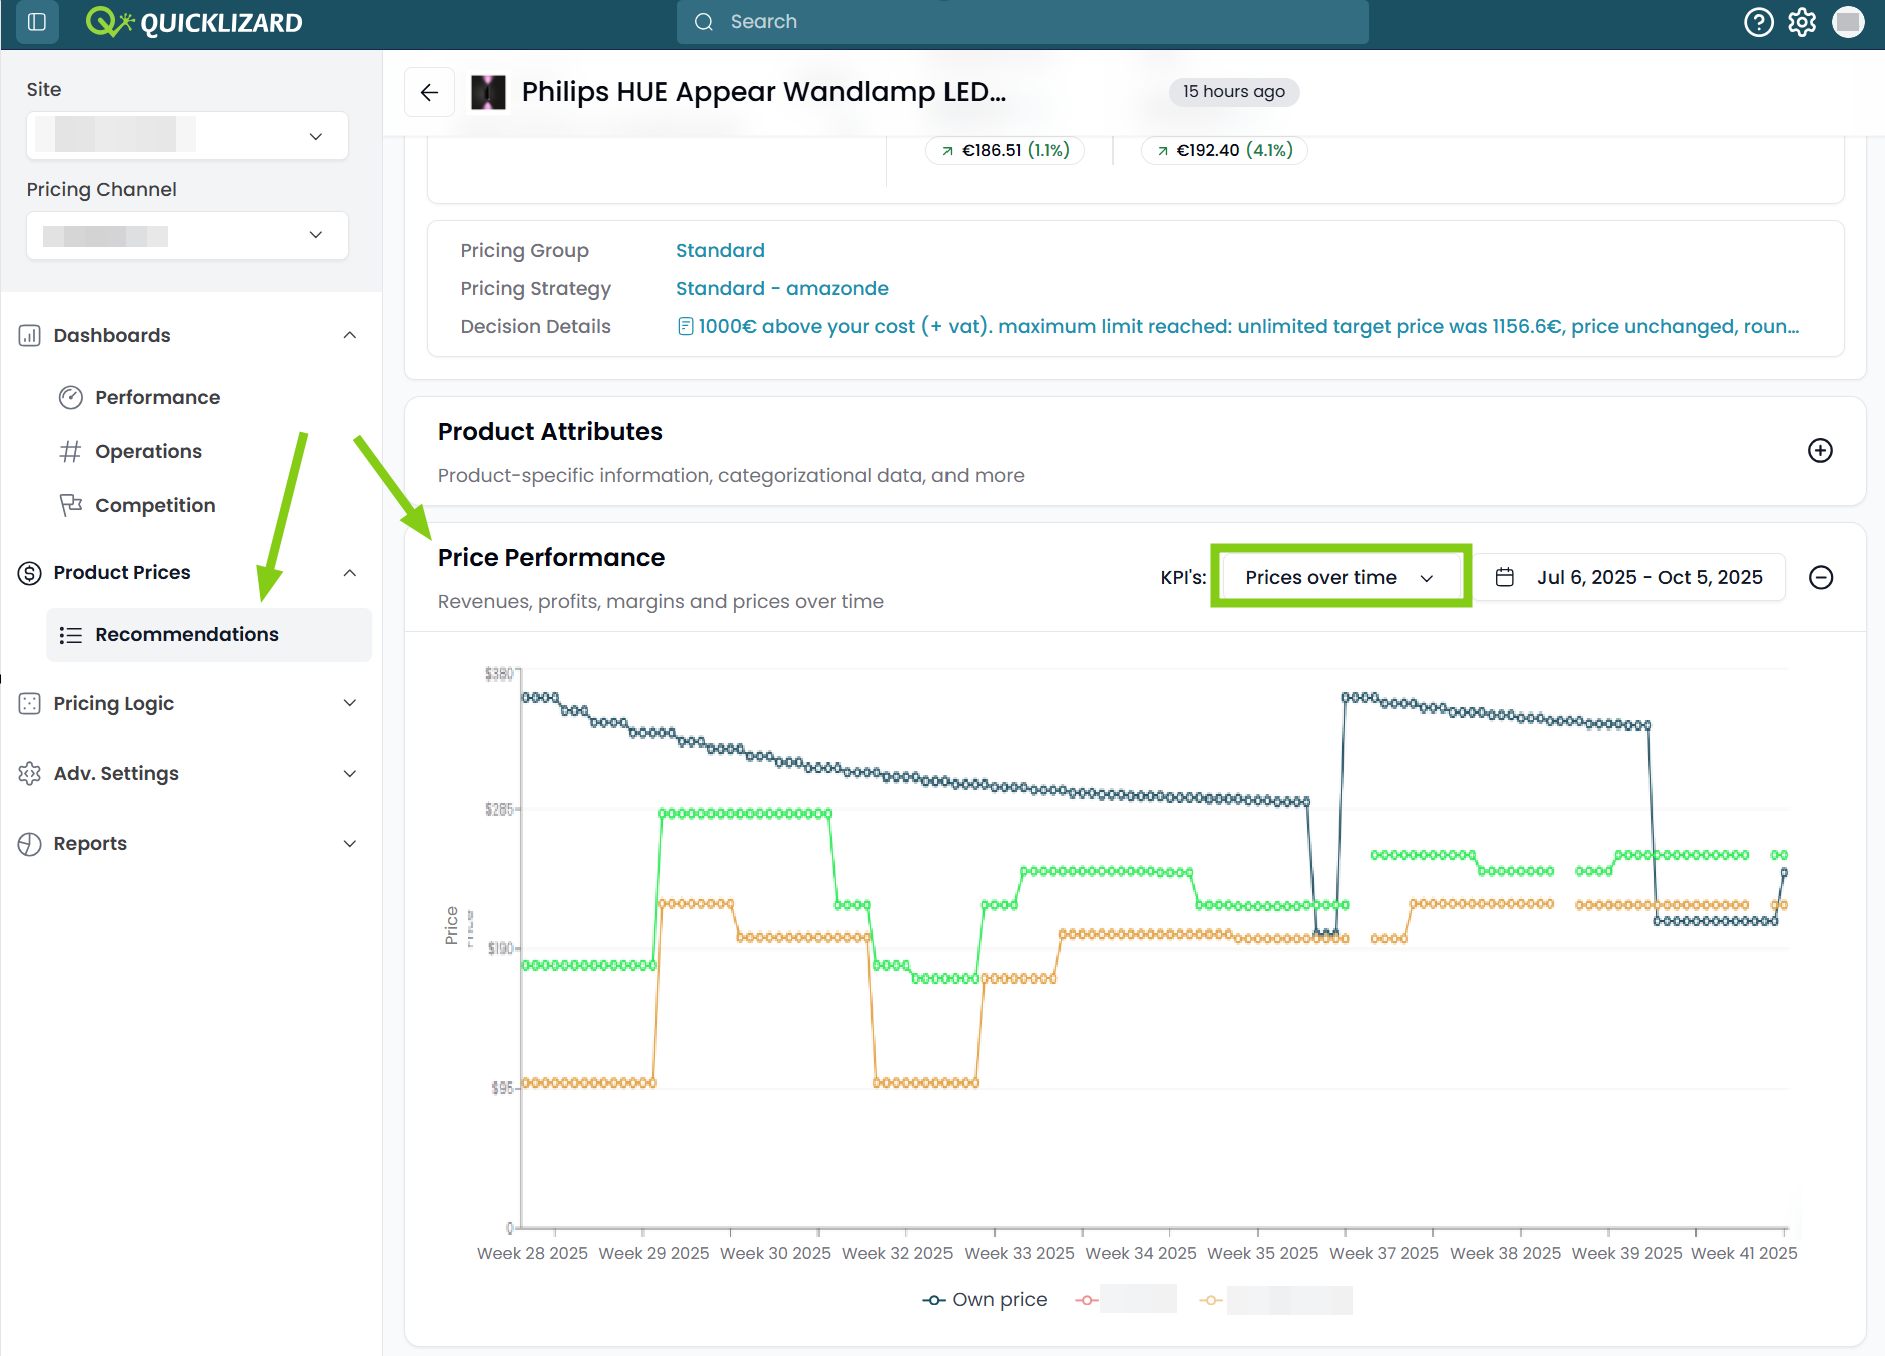Click into the Search field

coord(1022,22)
